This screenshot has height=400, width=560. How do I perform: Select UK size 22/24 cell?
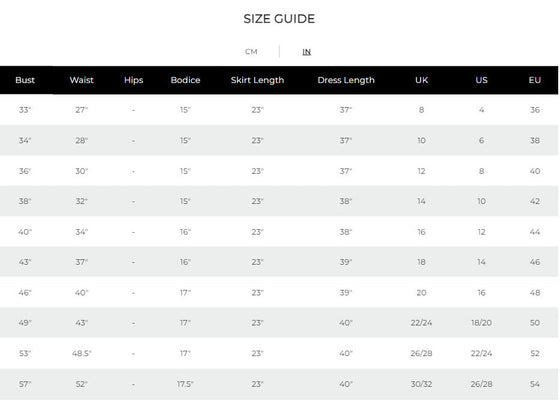pos(421,323)
